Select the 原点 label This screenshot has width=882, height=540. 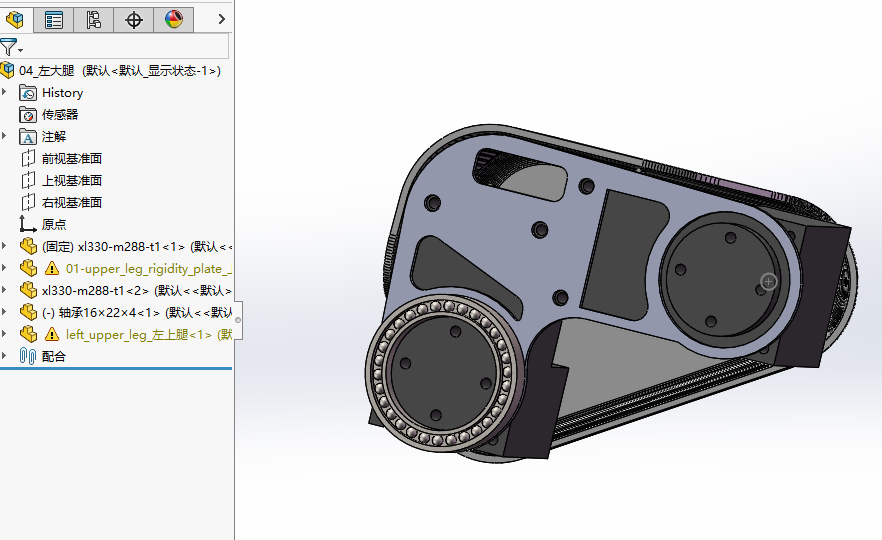pyautogui.click(x=54, y=224)
